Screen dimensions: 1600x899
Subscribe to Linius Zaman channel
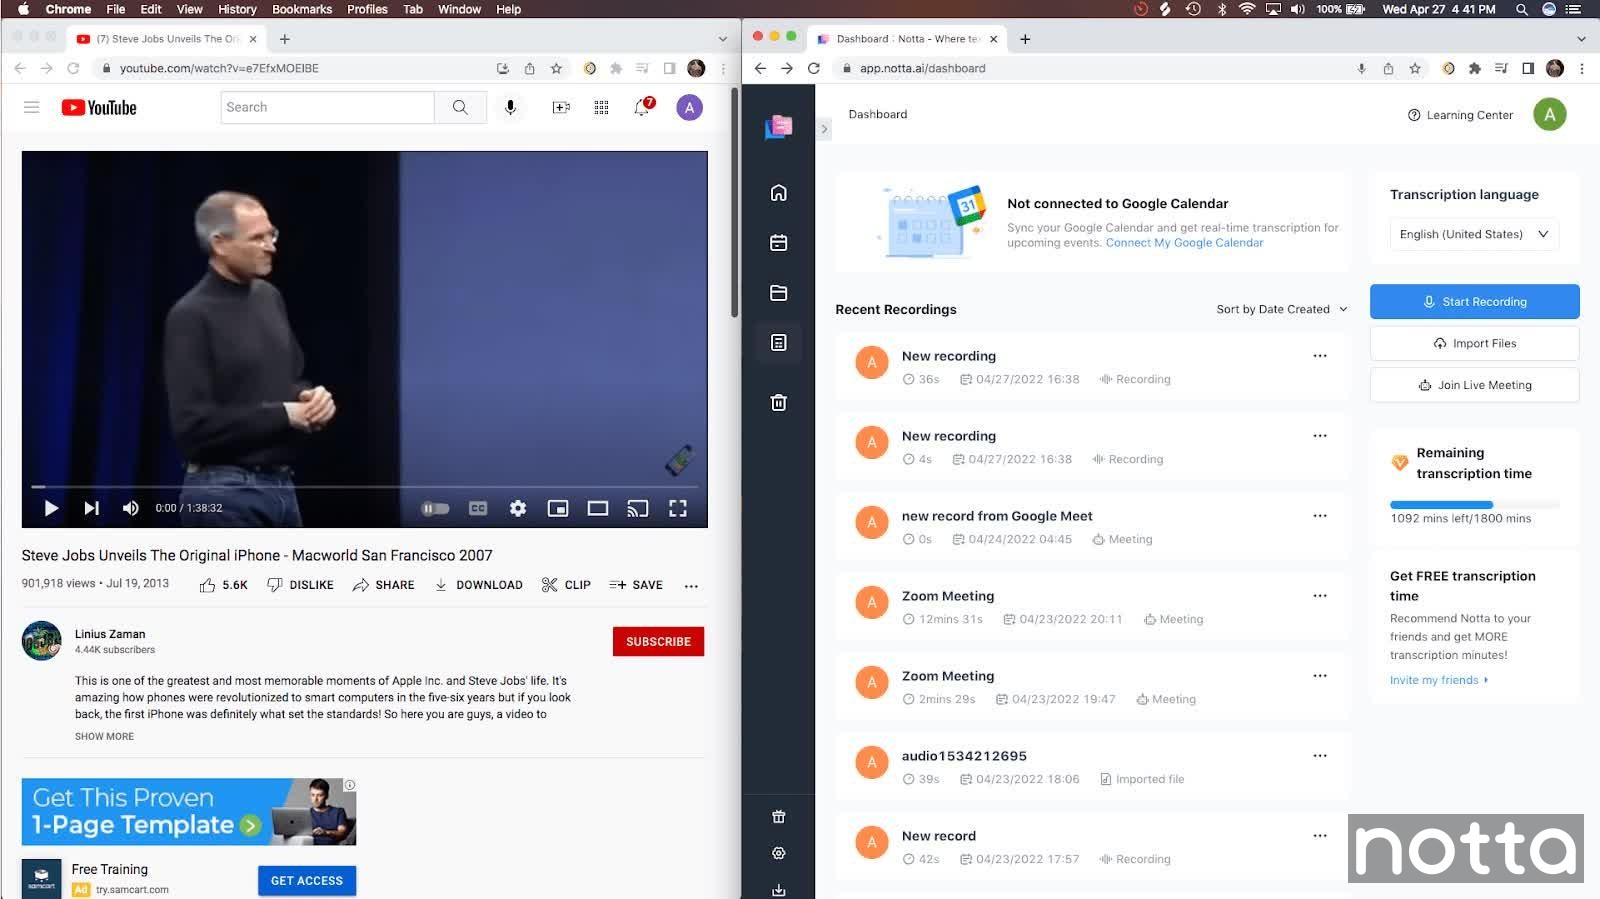coord(658,642)
